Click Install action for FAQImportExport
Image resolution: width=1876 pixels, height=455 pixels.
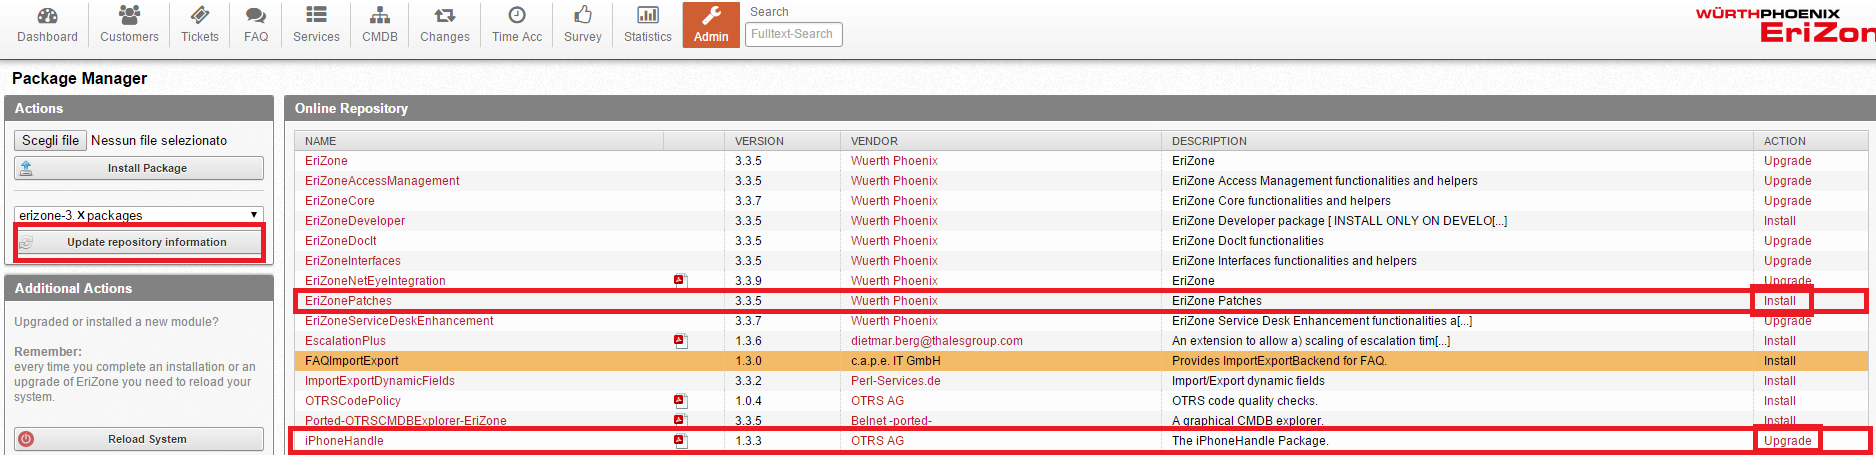tap(1780, 361)
